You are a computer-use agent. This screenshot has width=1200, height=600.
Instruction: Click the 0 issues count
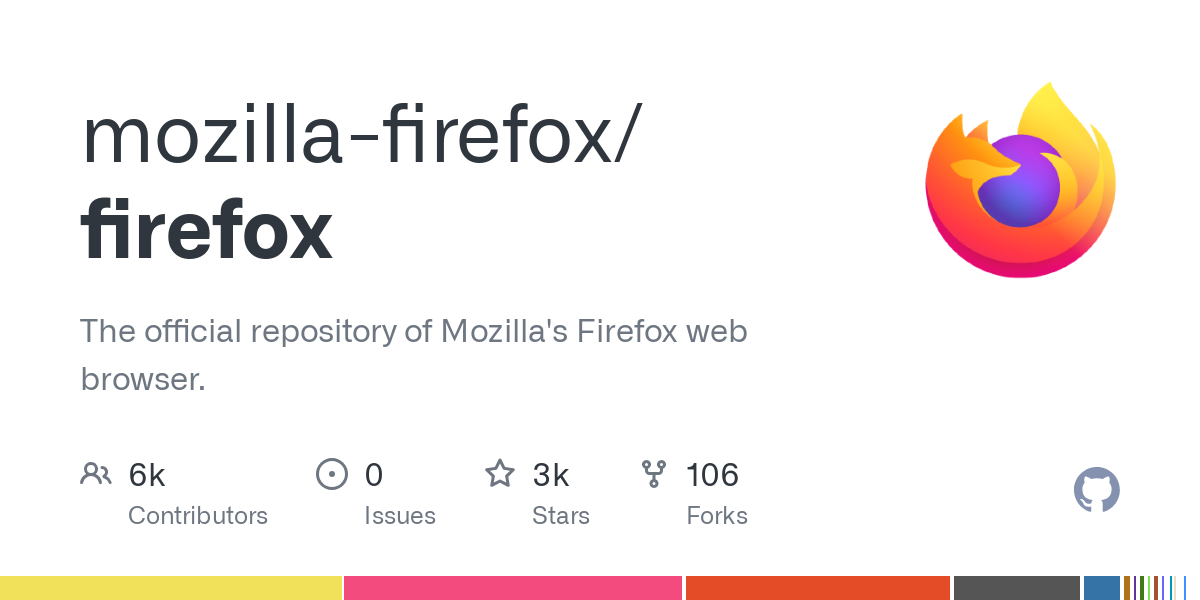coord(373,475)
